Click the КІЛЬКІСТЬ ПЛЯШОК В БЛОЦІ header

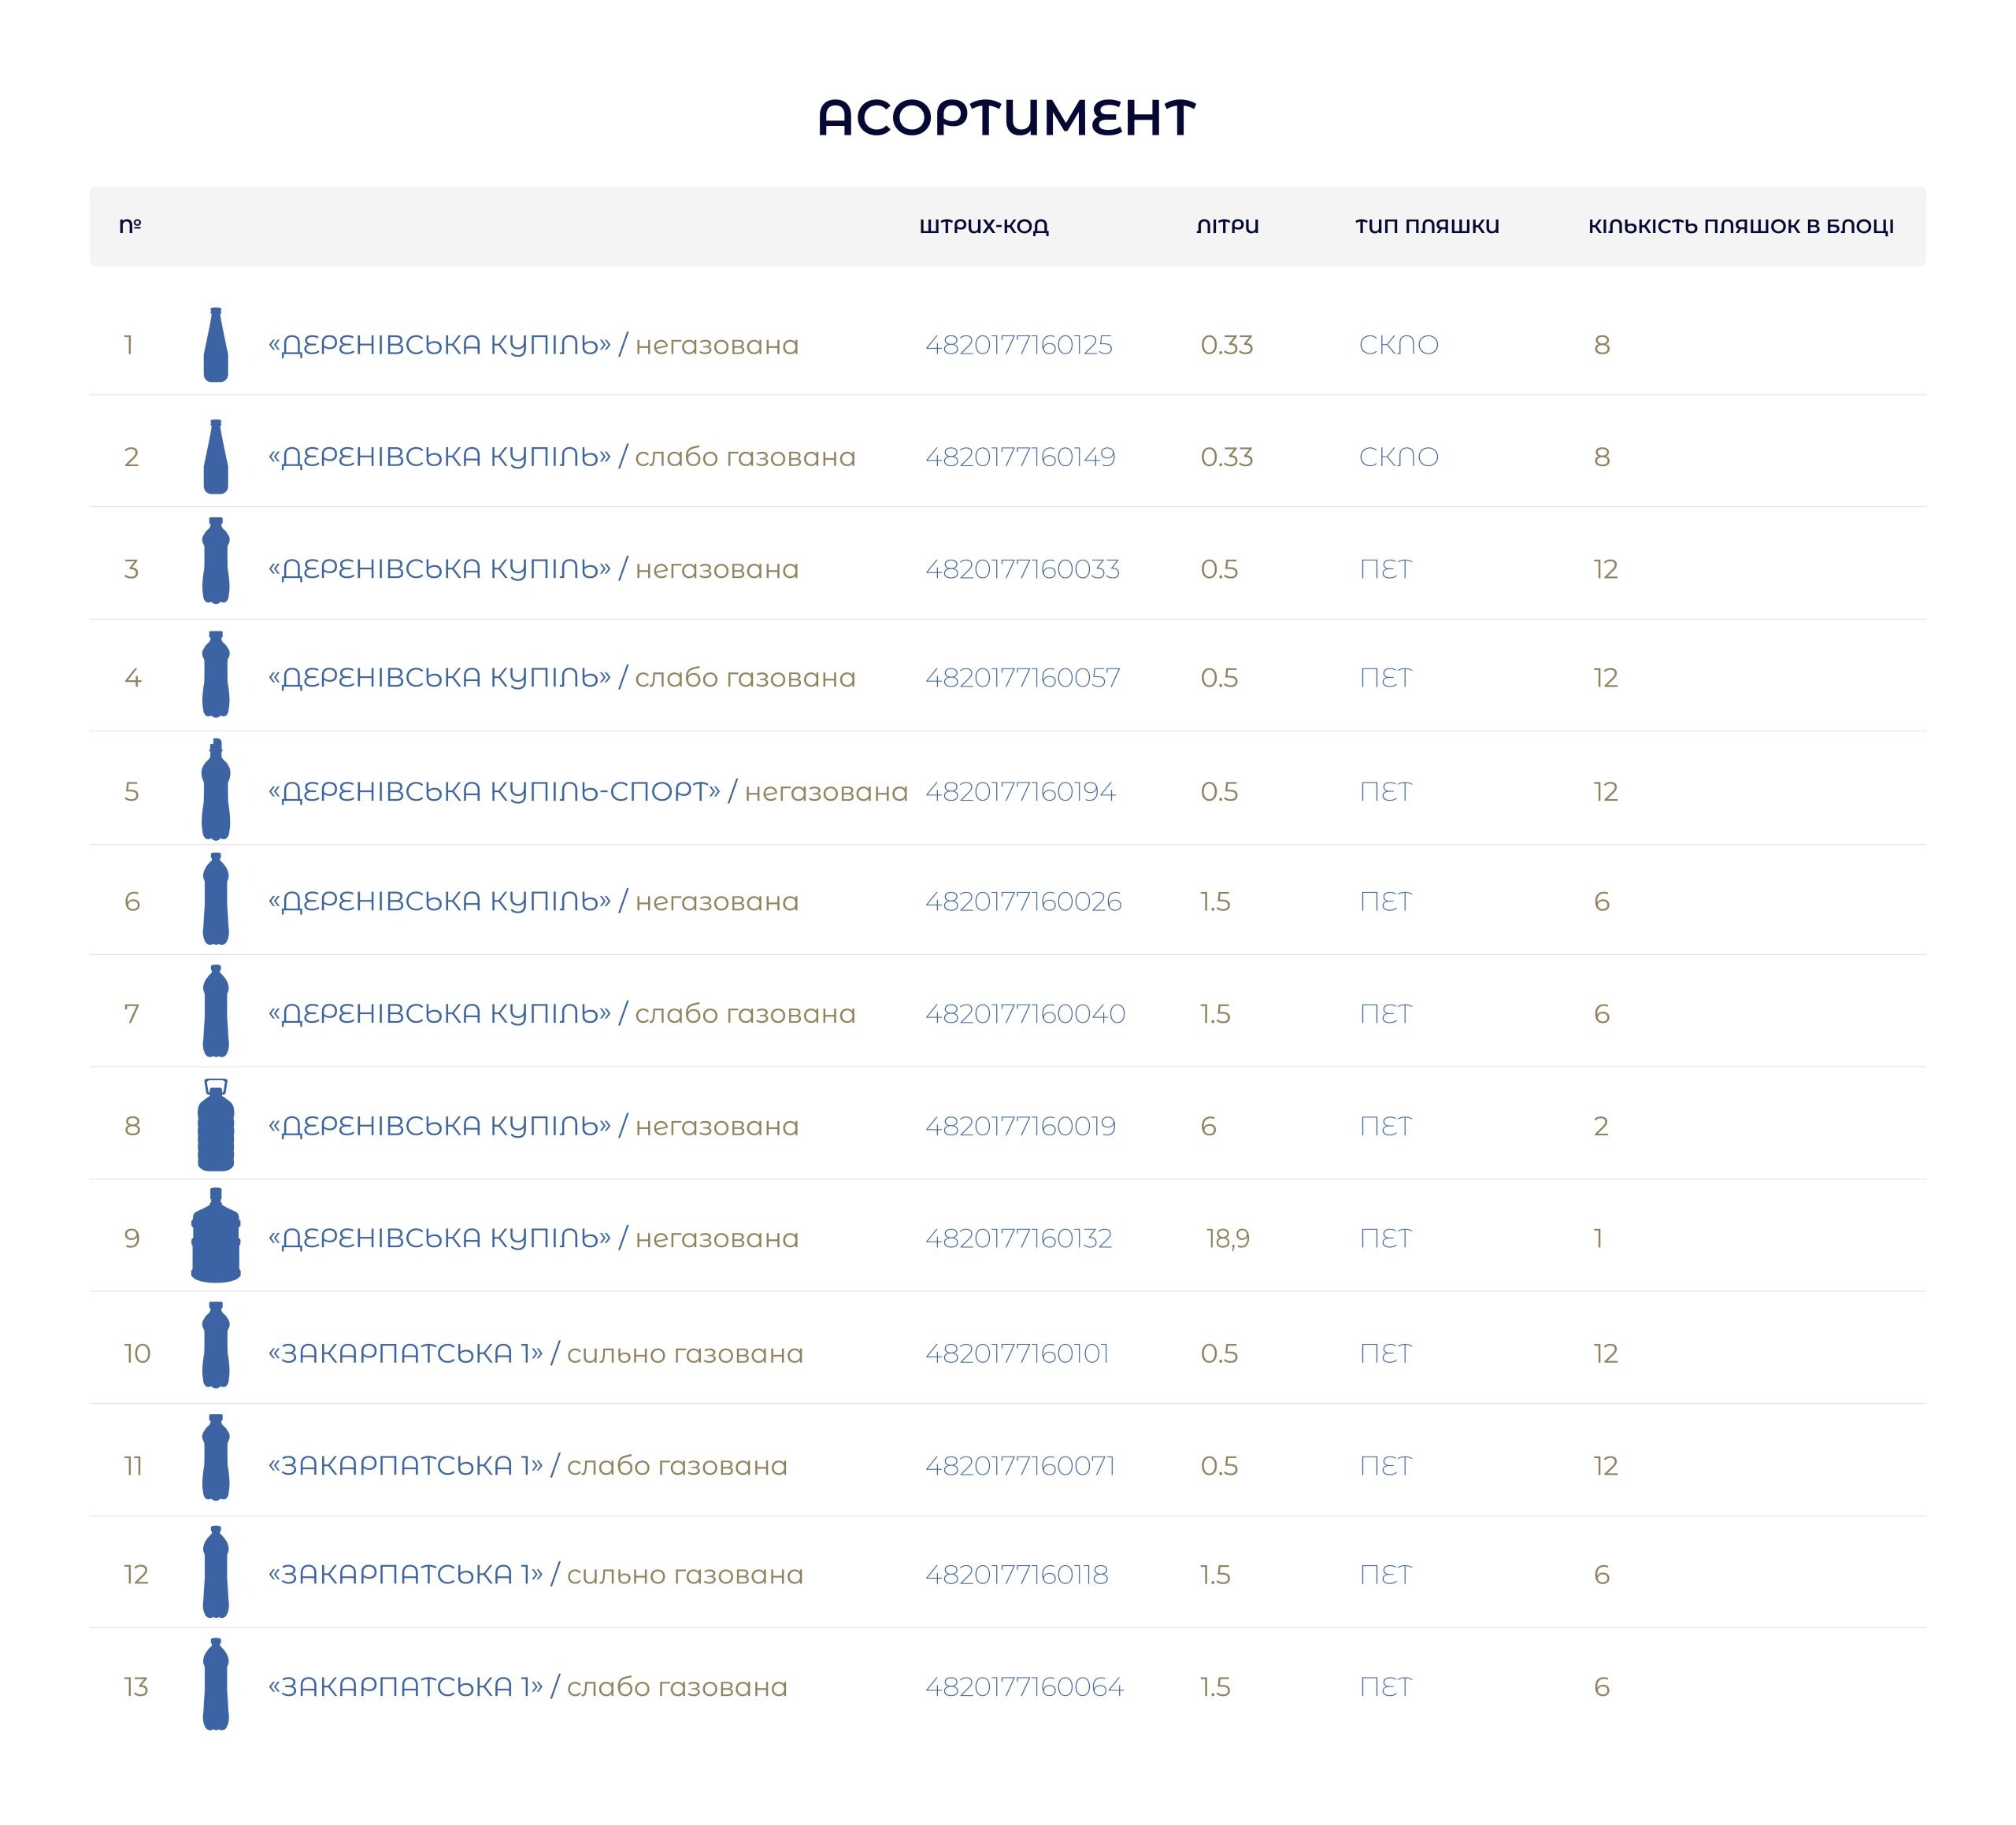click(x=1741, y=226)
